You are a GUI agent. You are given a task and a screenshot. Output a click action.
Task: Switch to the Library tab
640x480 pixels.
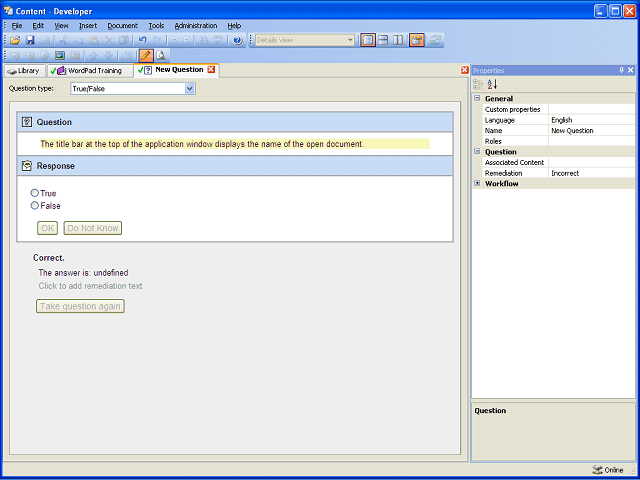[x=24, y=71]
